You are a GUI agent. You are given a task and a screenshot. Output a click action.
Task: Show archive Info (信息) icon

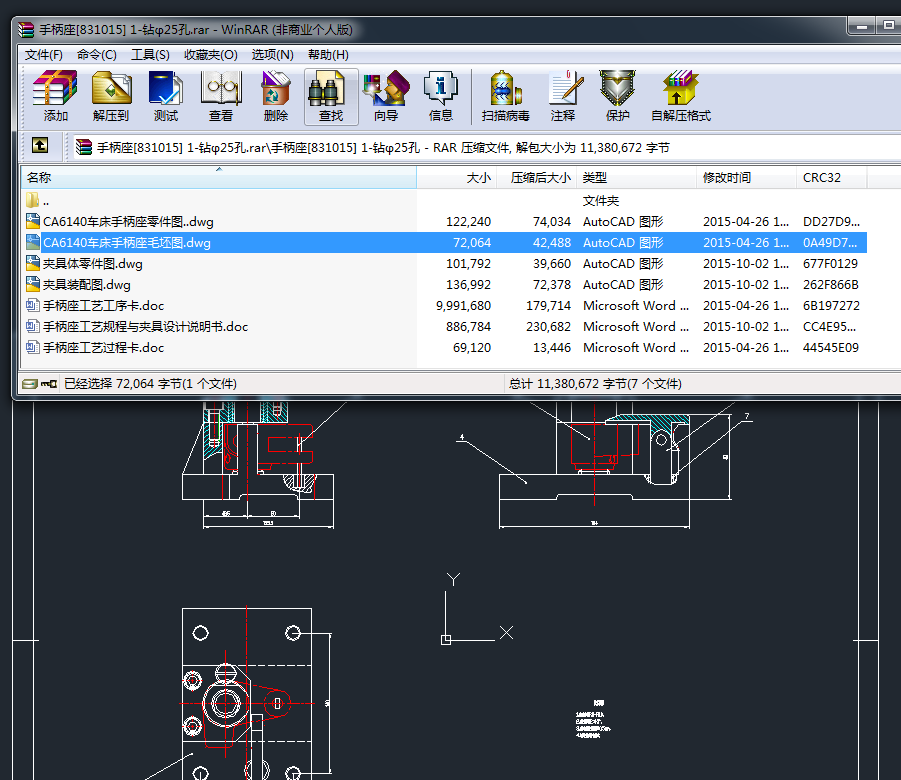440,96
